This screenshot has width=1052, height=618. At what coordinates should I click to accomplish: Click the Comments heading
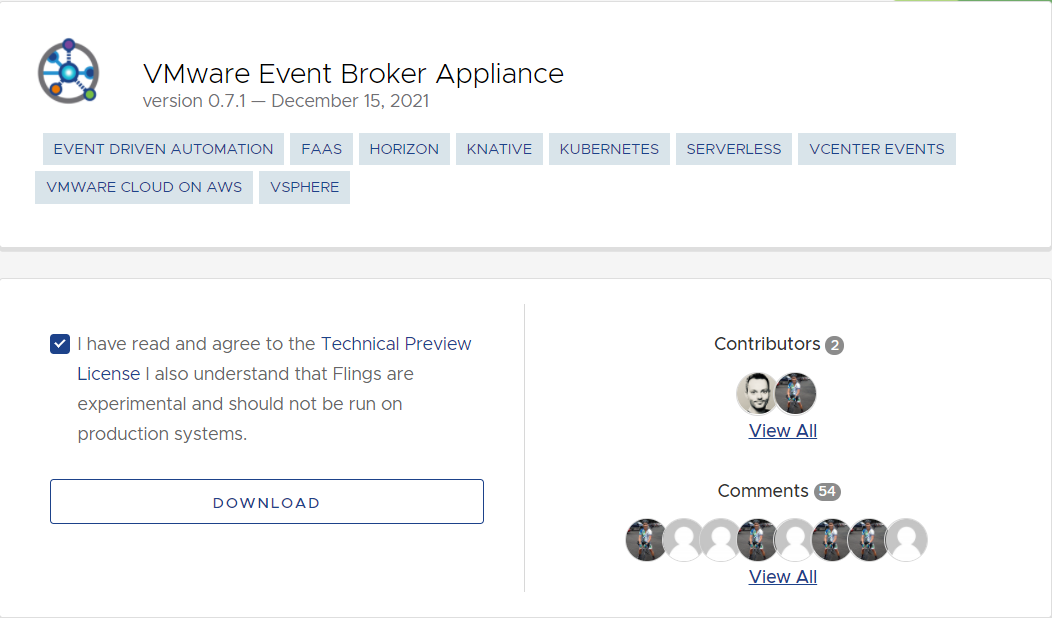click(763, 491)
